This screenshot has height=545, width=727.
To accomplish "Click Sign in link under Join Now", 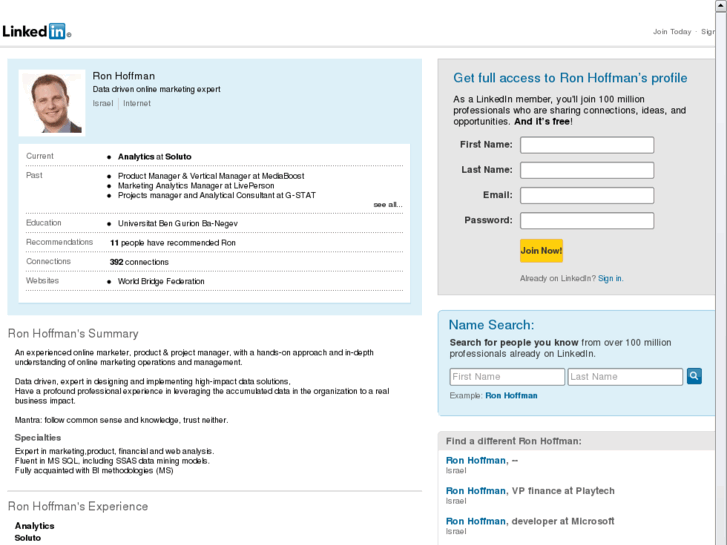I will point(610,278).
